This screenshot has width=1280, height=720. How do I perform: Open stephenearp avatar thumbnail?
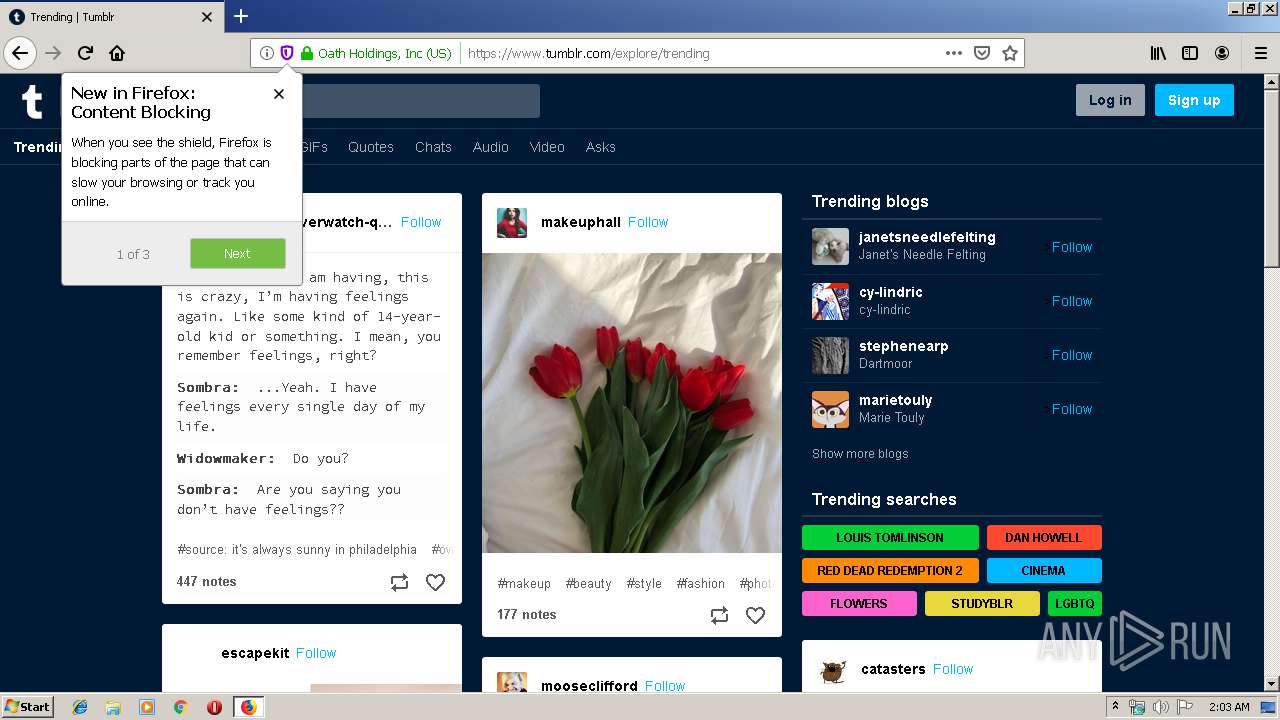click(830, 354)
